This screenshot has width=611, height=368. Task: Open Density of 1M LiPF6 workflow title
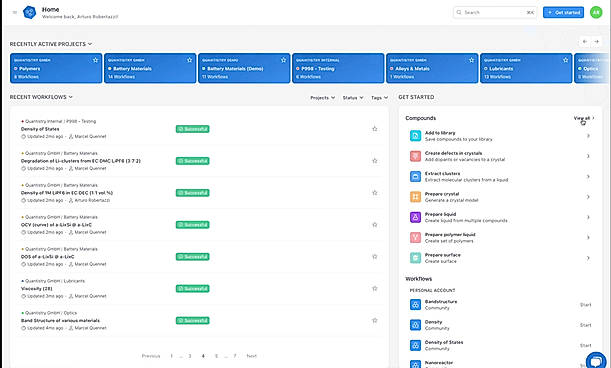click(x=67, y=193)
